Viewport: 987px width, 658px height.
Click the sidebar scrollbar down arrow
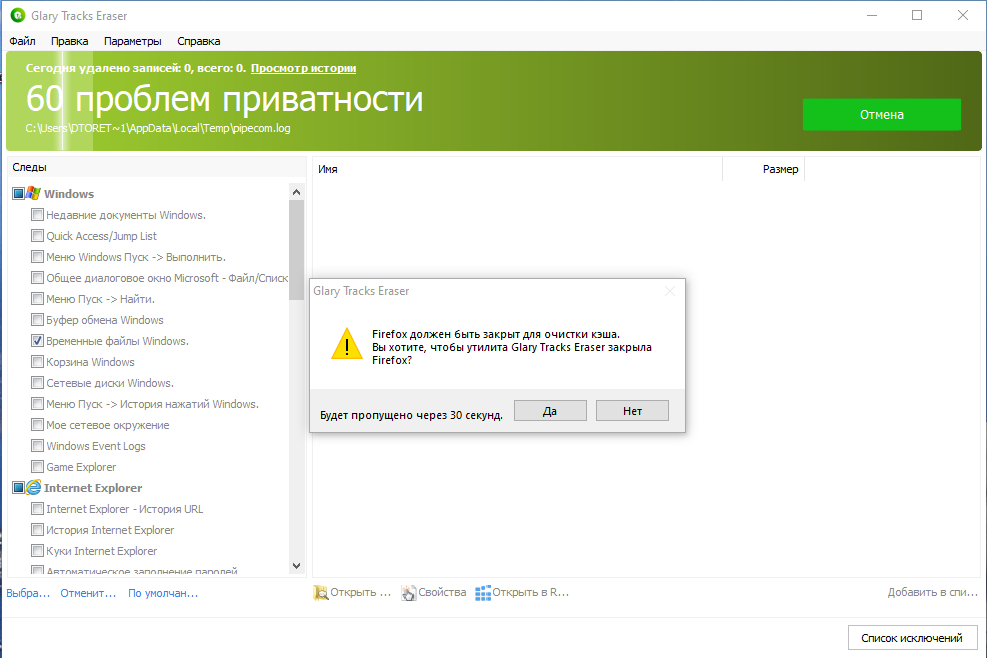295,565
